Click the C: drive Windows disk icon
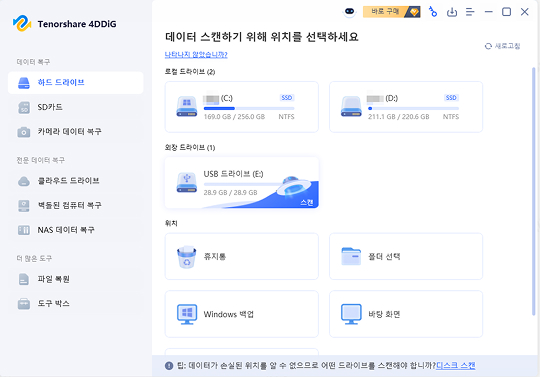This screenshot has width=540, height=377. pos(187,106)
